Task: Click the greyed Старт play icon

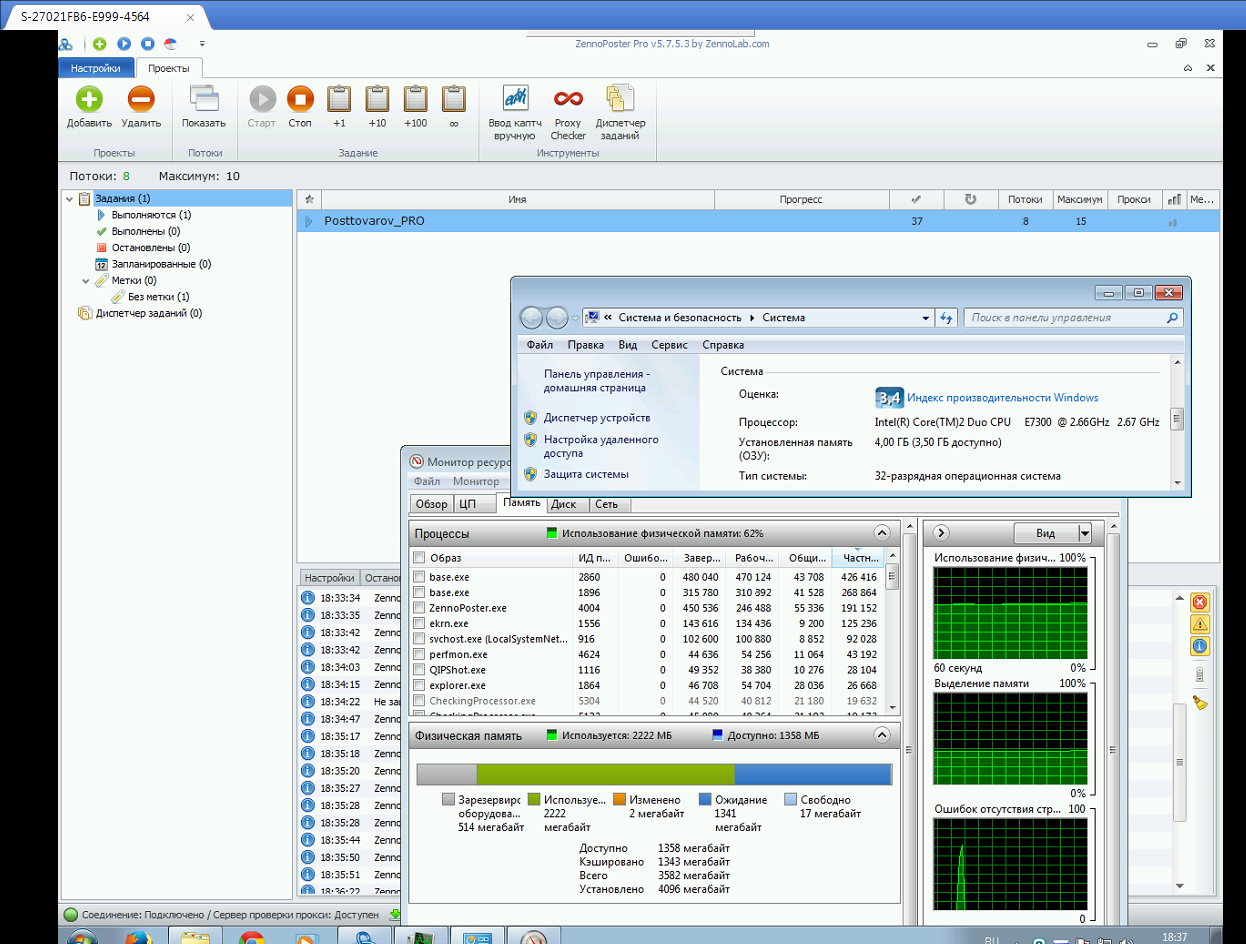Action: pos(262,99)
